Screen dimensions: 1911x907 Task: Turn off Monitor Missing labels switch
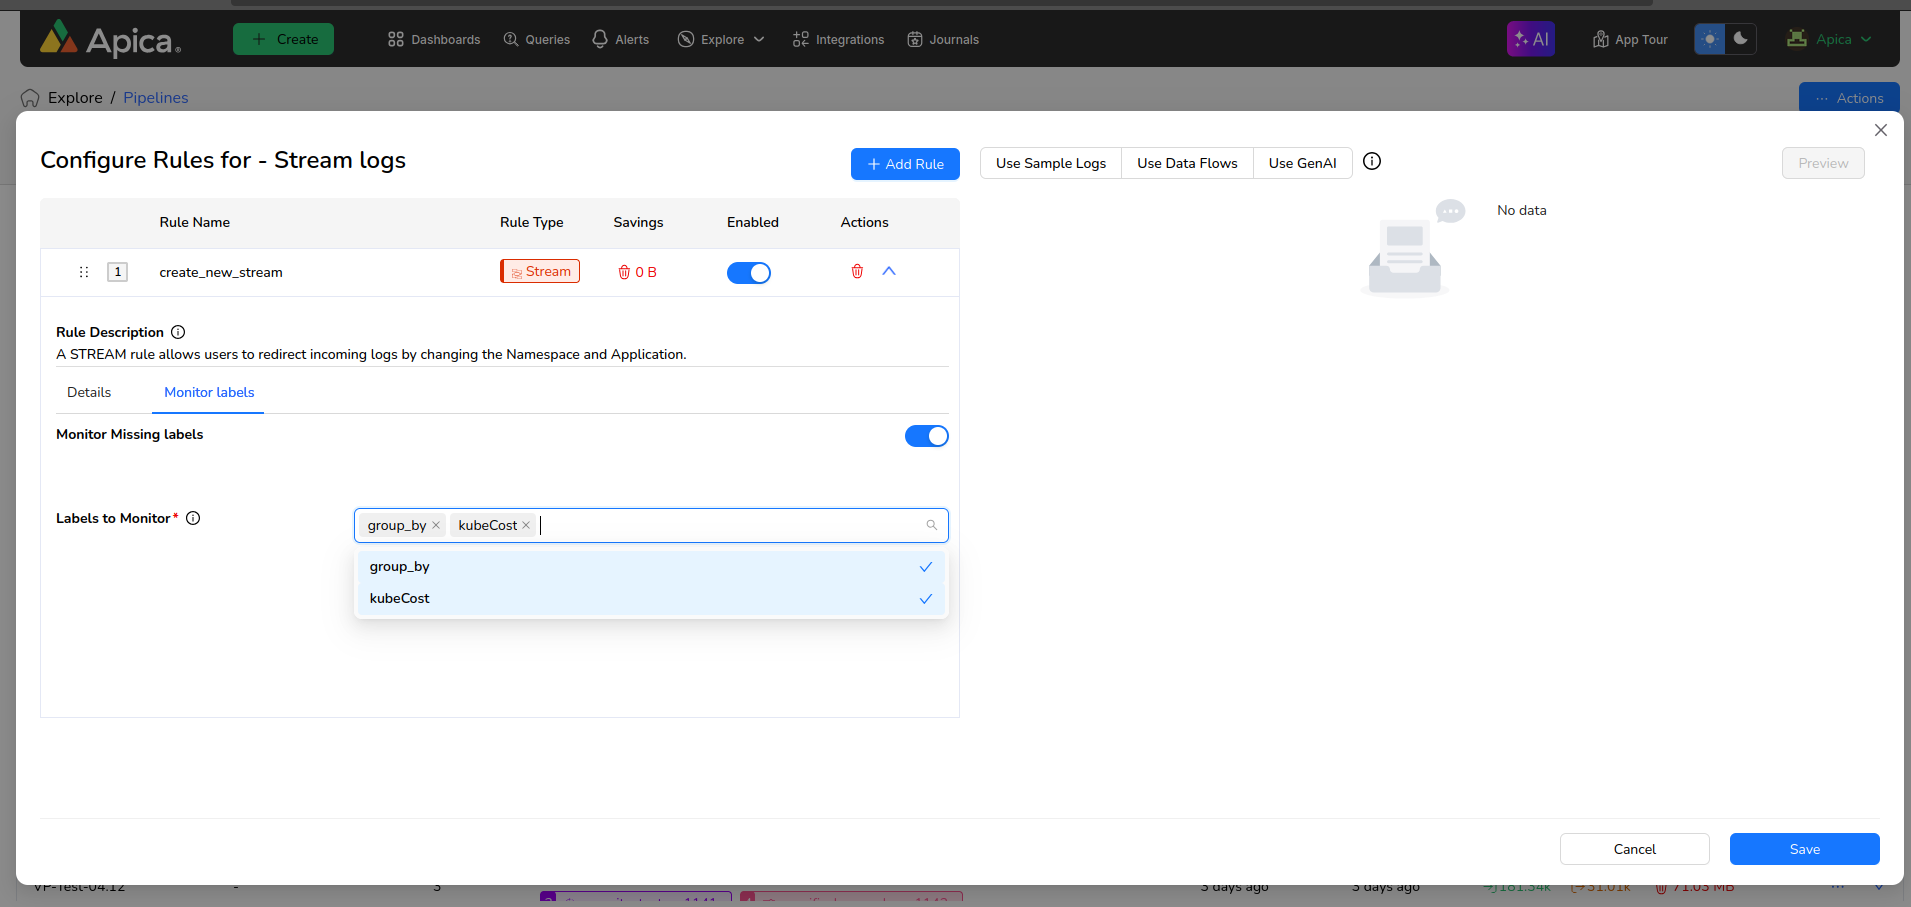pos(926,436)
